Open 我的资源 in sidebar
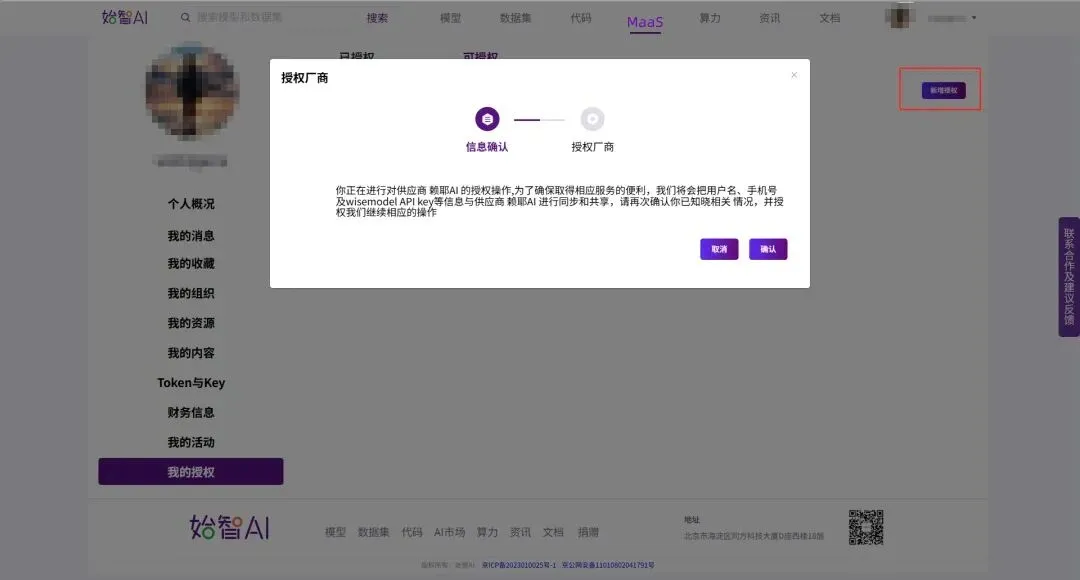This screenshot has width=1080, height=580. [x=191, y=323]
